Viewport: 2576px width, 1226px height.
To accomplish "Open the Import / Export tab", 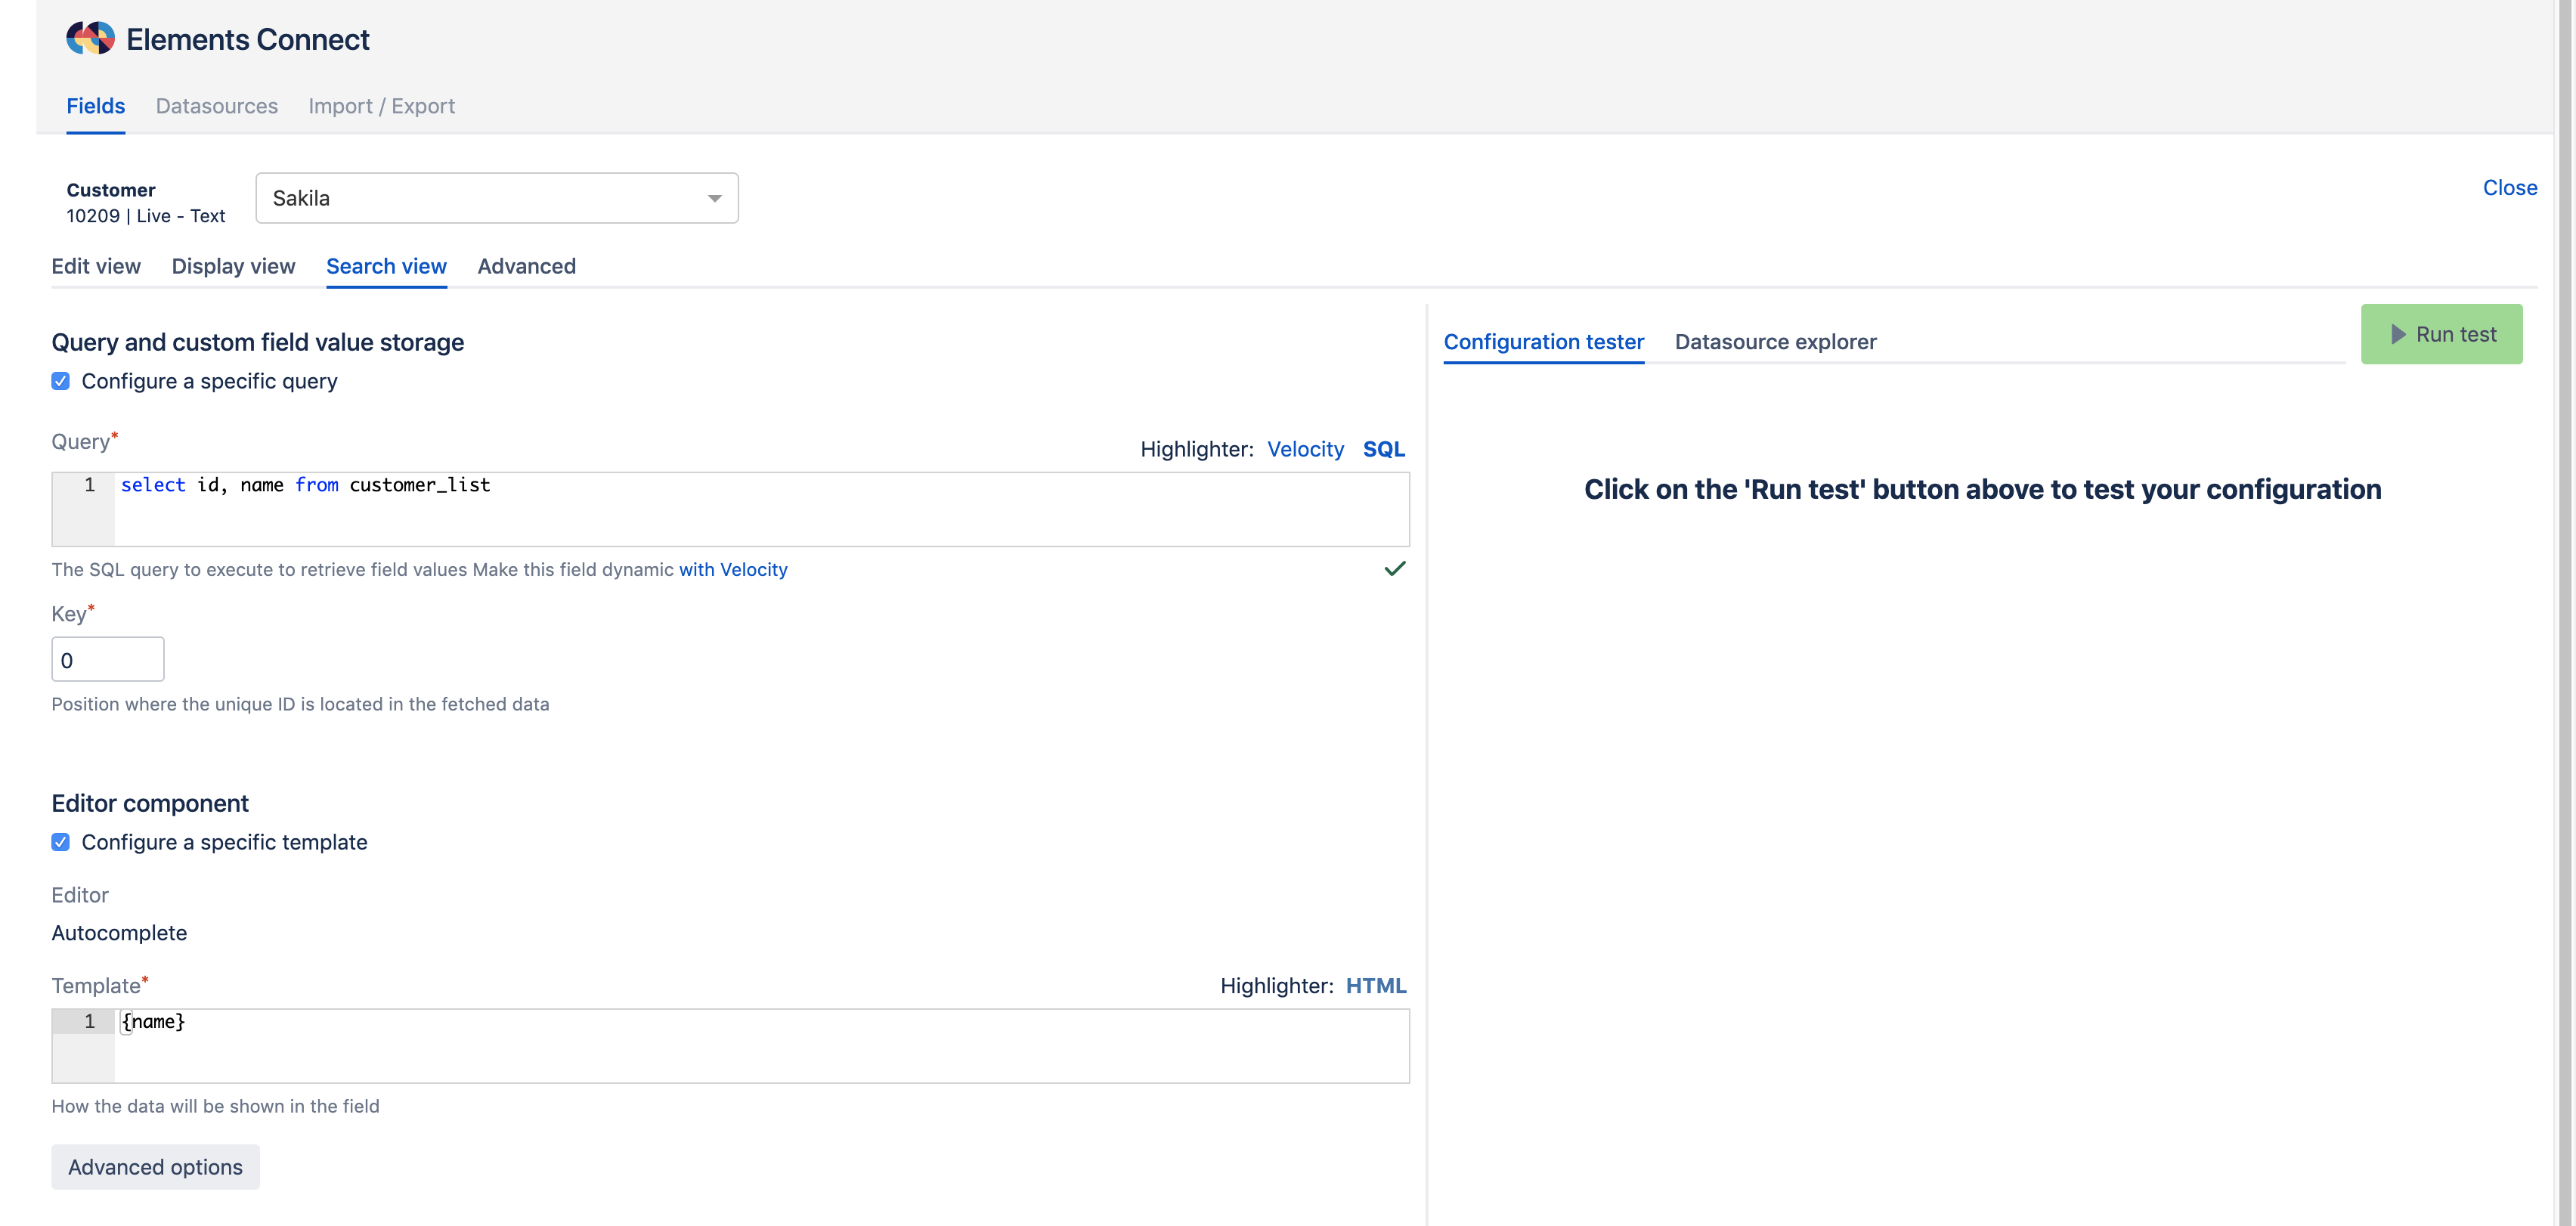I will pyautogui.click(x=381, y=106).
